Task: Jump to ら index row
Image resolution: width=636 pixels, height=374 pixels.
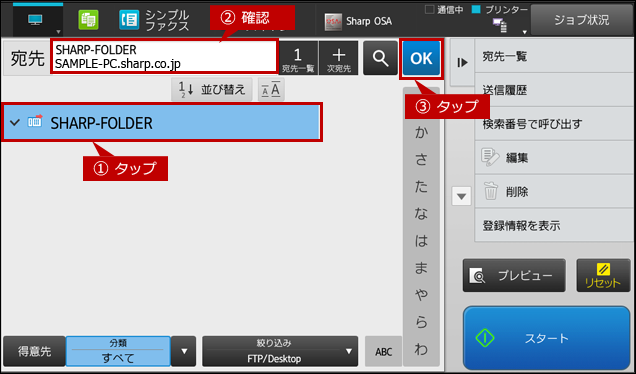Action: pos(421,322)
